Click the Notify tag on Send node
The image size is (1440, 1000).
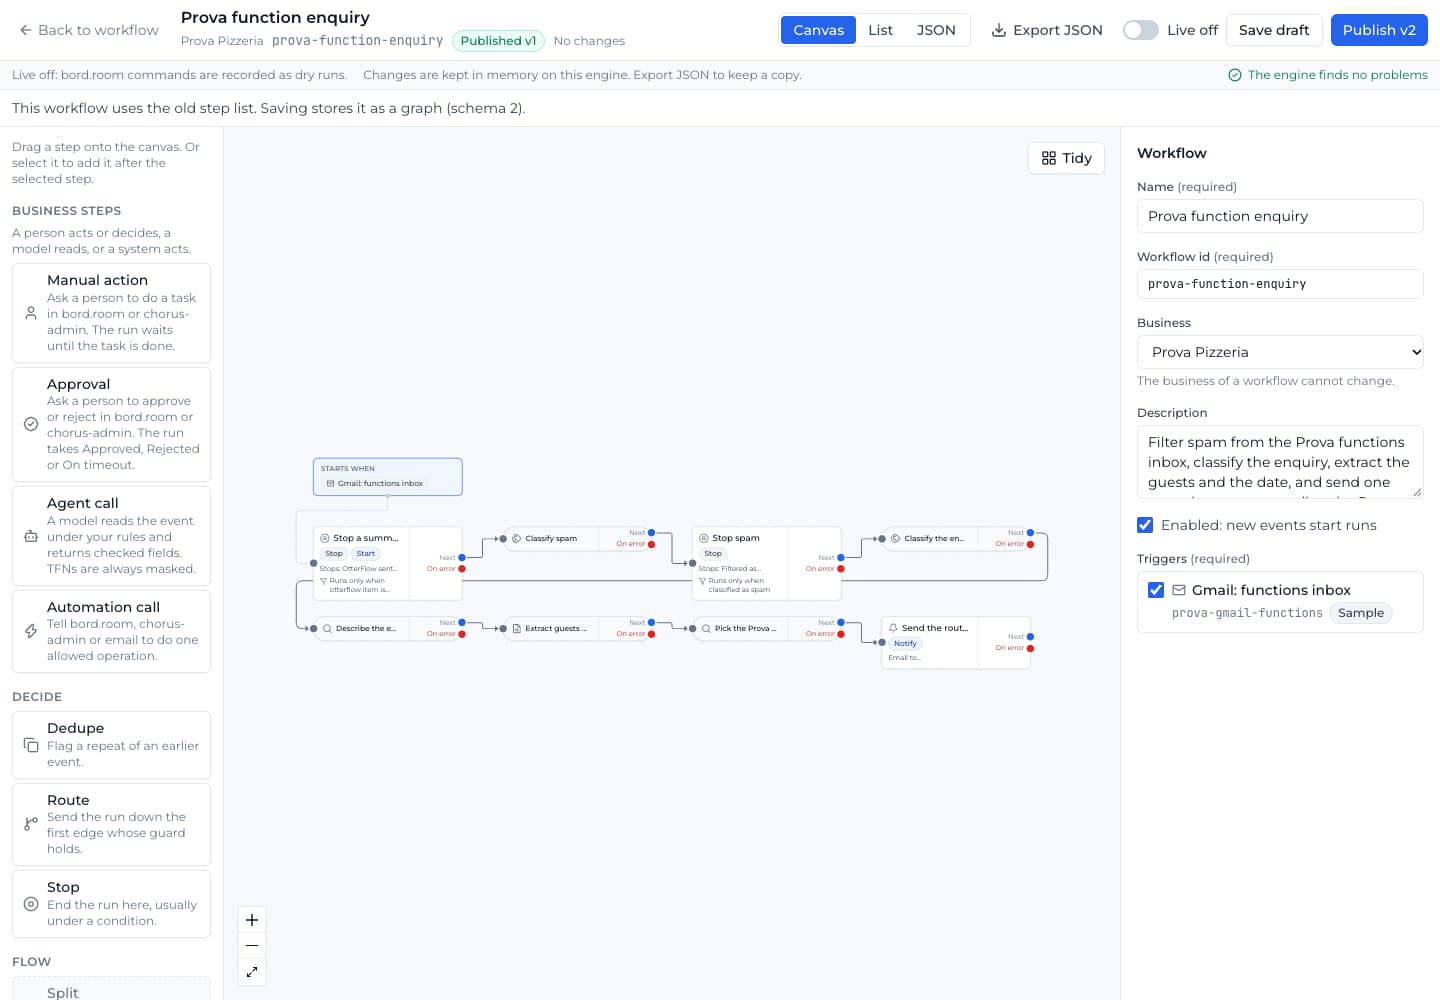[x=905, y=644]
